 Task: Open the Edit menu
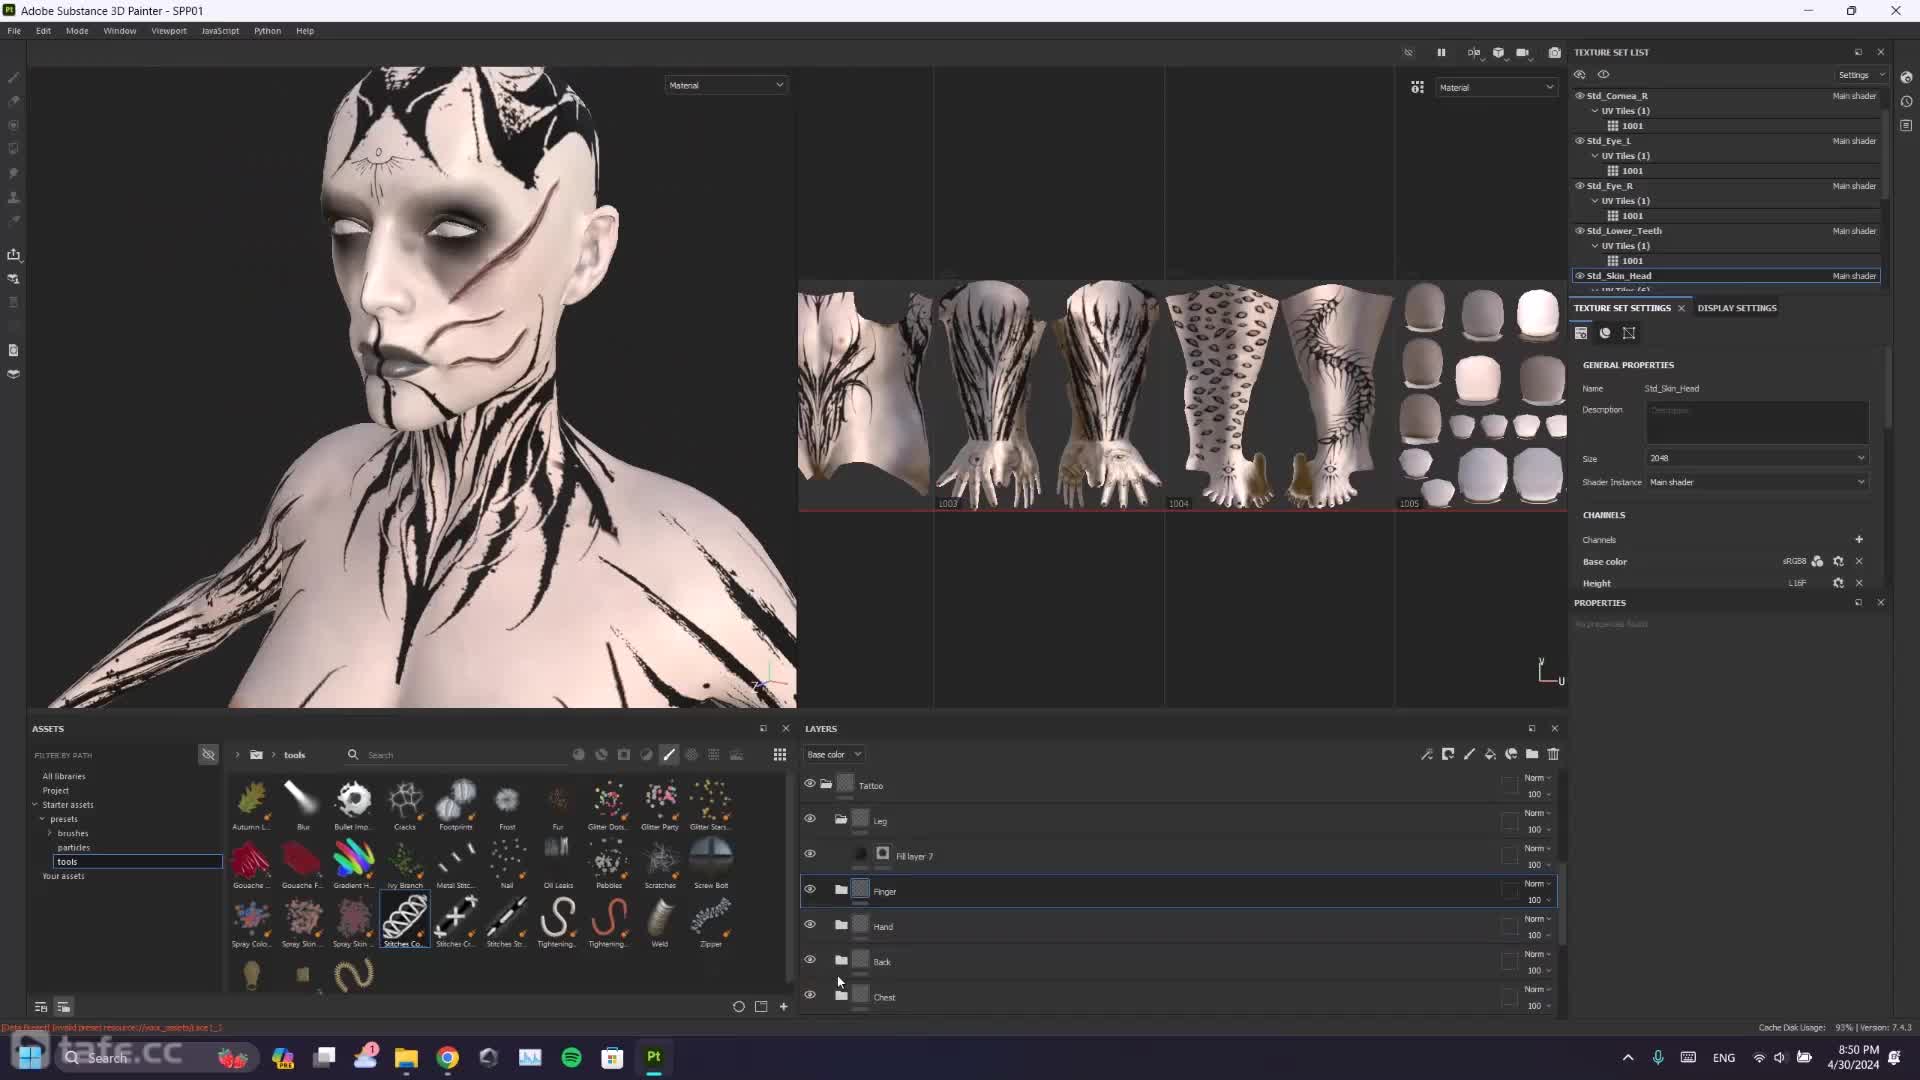[x=43, y=31]
